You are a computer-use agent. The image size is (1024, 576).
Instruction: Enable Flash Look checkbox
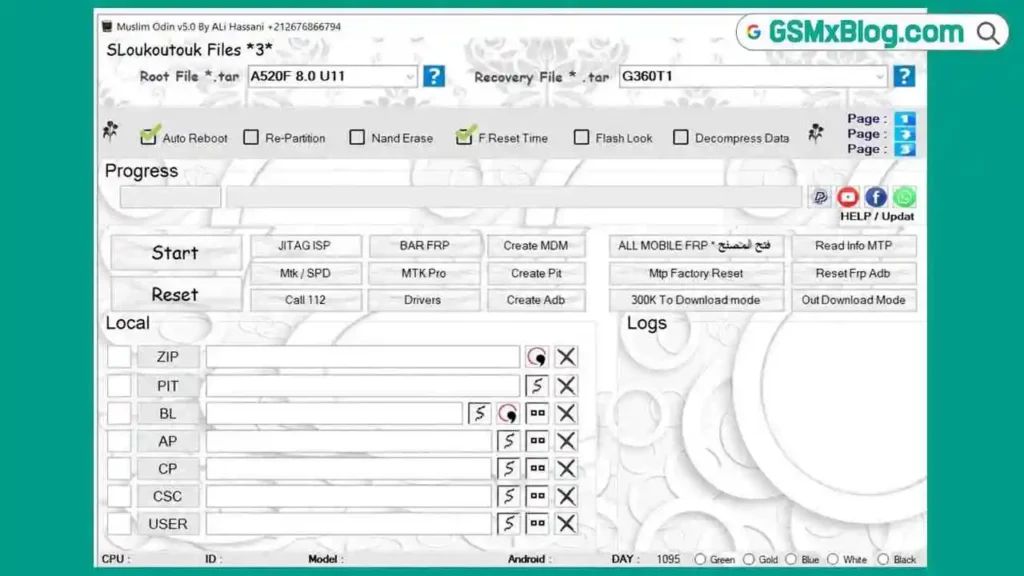click(x=581, y=137)
